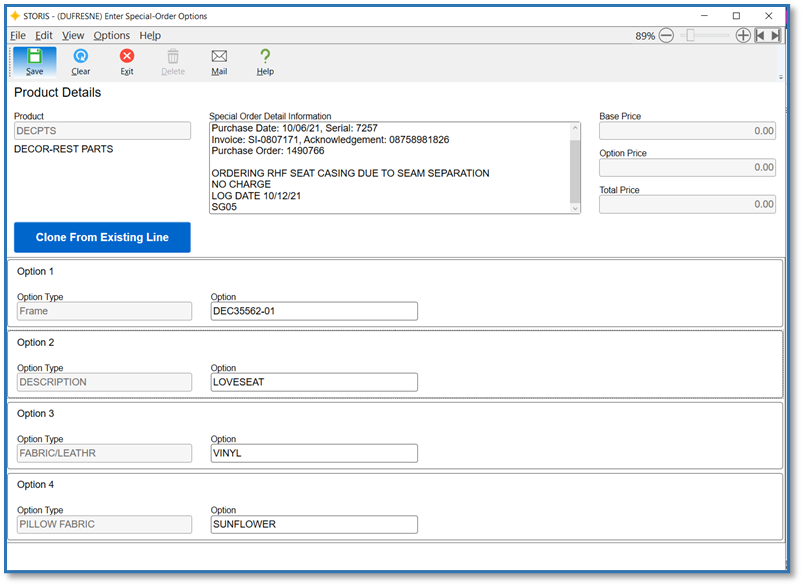The image size is (803, 586).
Task: Click the Option 1 section label
Action: 35,271
